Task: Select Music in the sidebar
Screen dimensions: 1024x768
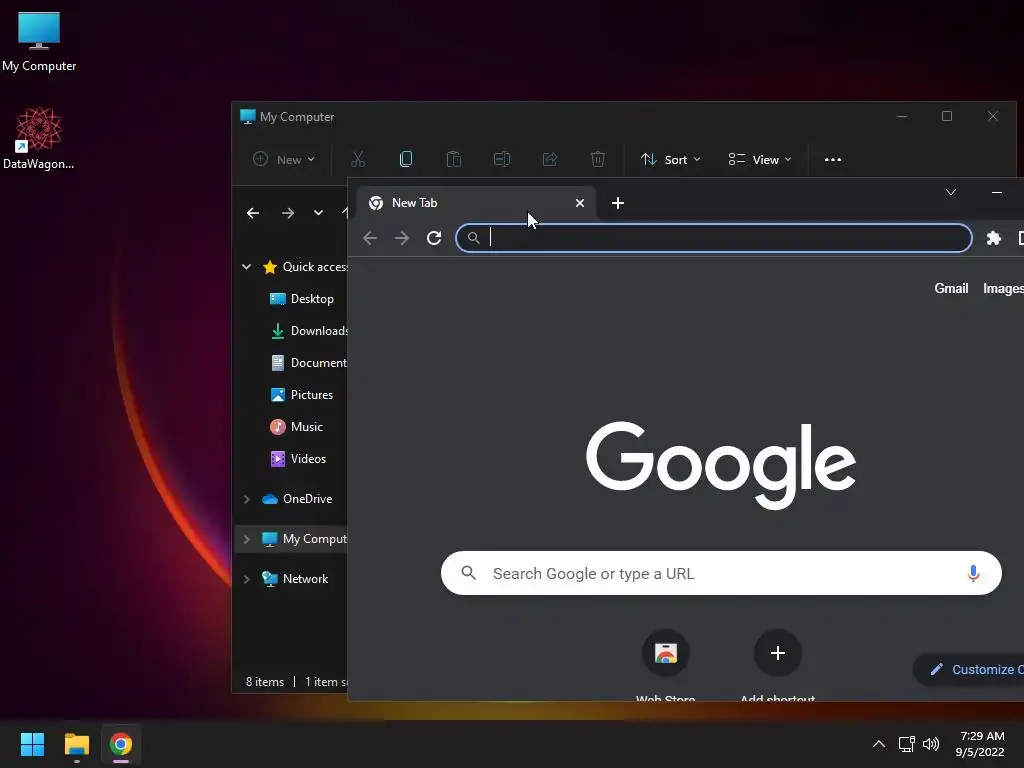Action: point(296,426)
